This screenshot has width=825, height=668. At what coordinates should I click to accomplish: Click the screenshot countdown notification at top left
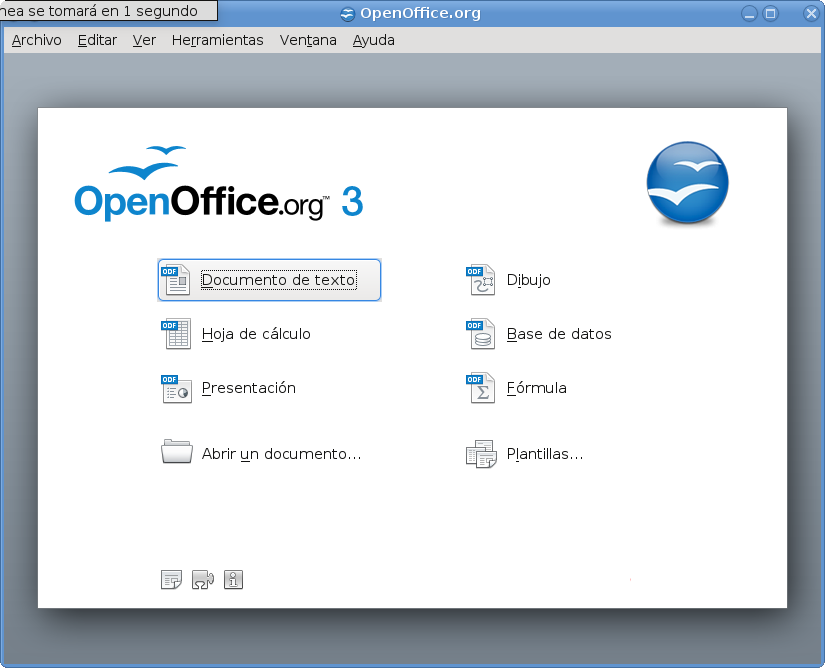105,11
